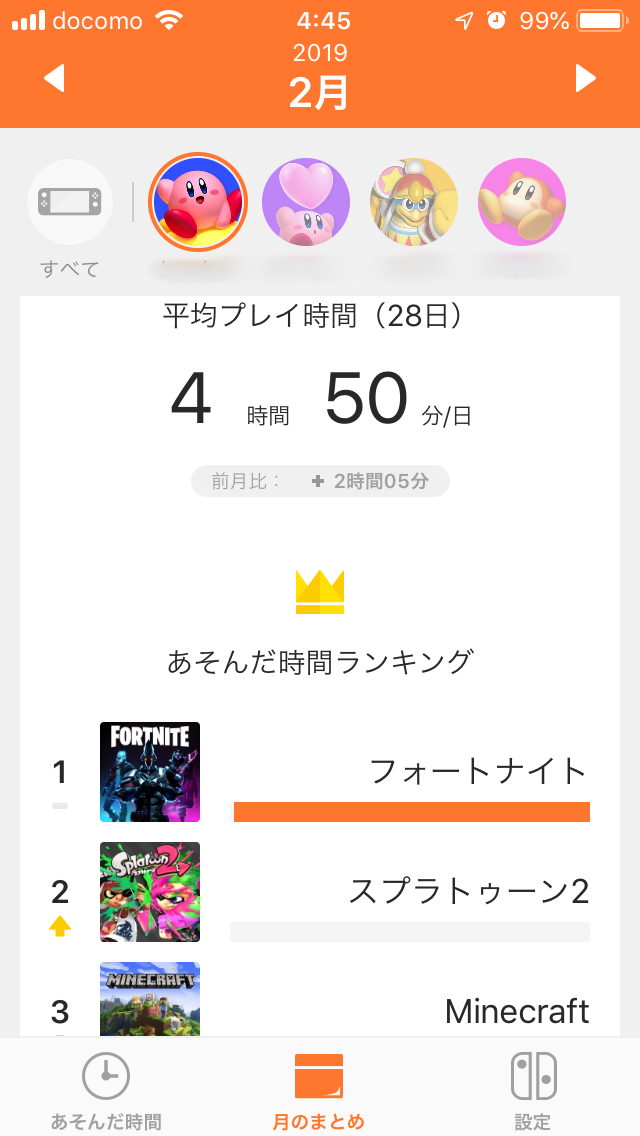Tap the orange Fortnite playtime bar
This screenshot has width=640, height=1136.
click(x=412, y=812)
